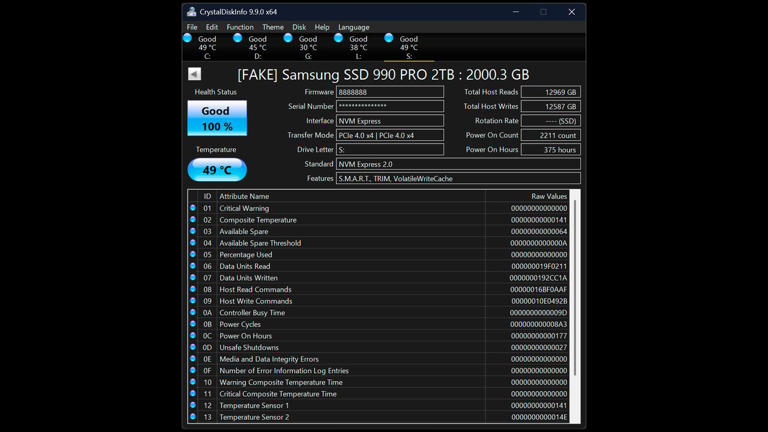Click the Drive Letter field
This screenshot has width=768, height=432.
390,149
